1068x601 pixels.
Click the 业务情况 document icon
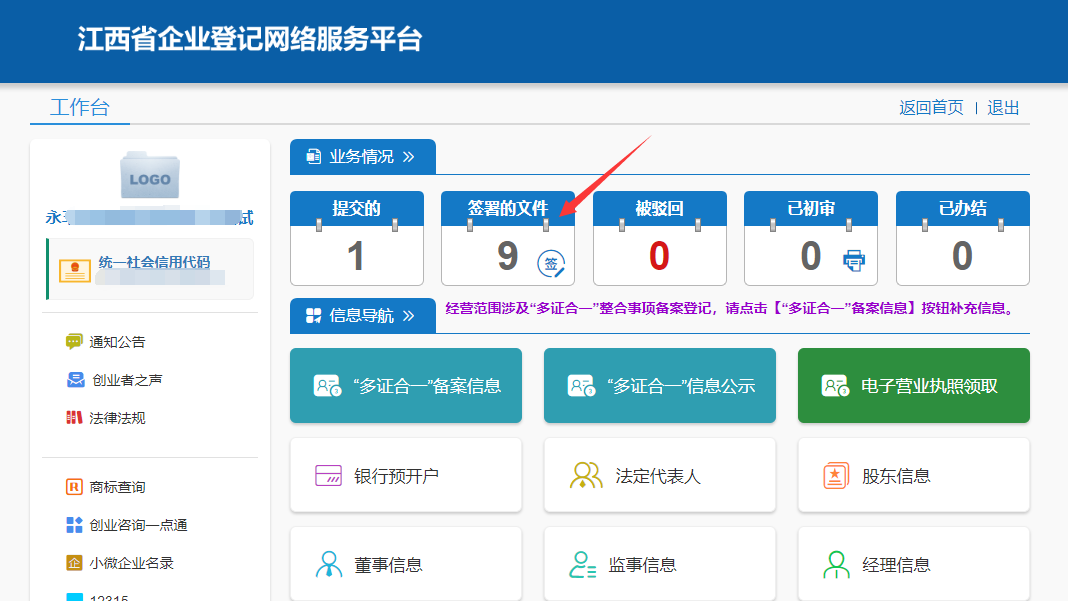pos(313,157)
